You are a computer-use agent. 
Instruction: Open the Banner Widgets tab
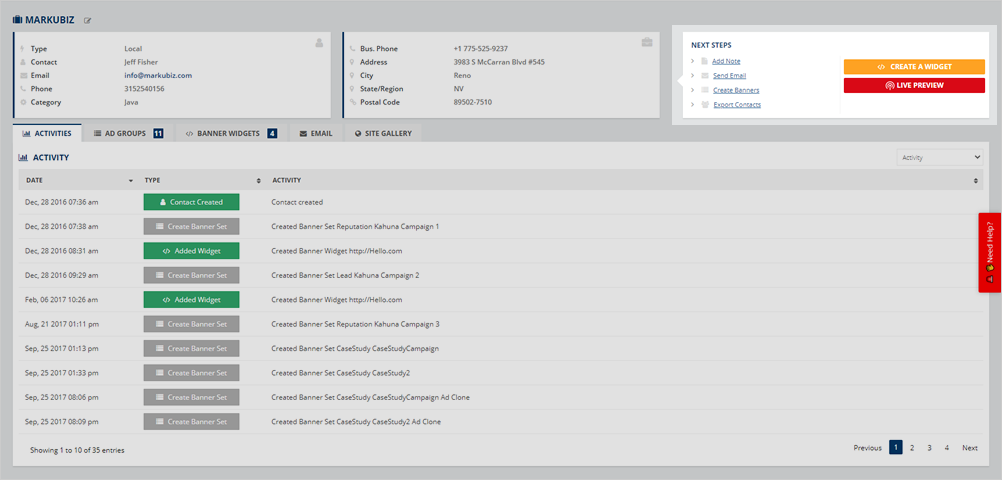pos(231,133)
